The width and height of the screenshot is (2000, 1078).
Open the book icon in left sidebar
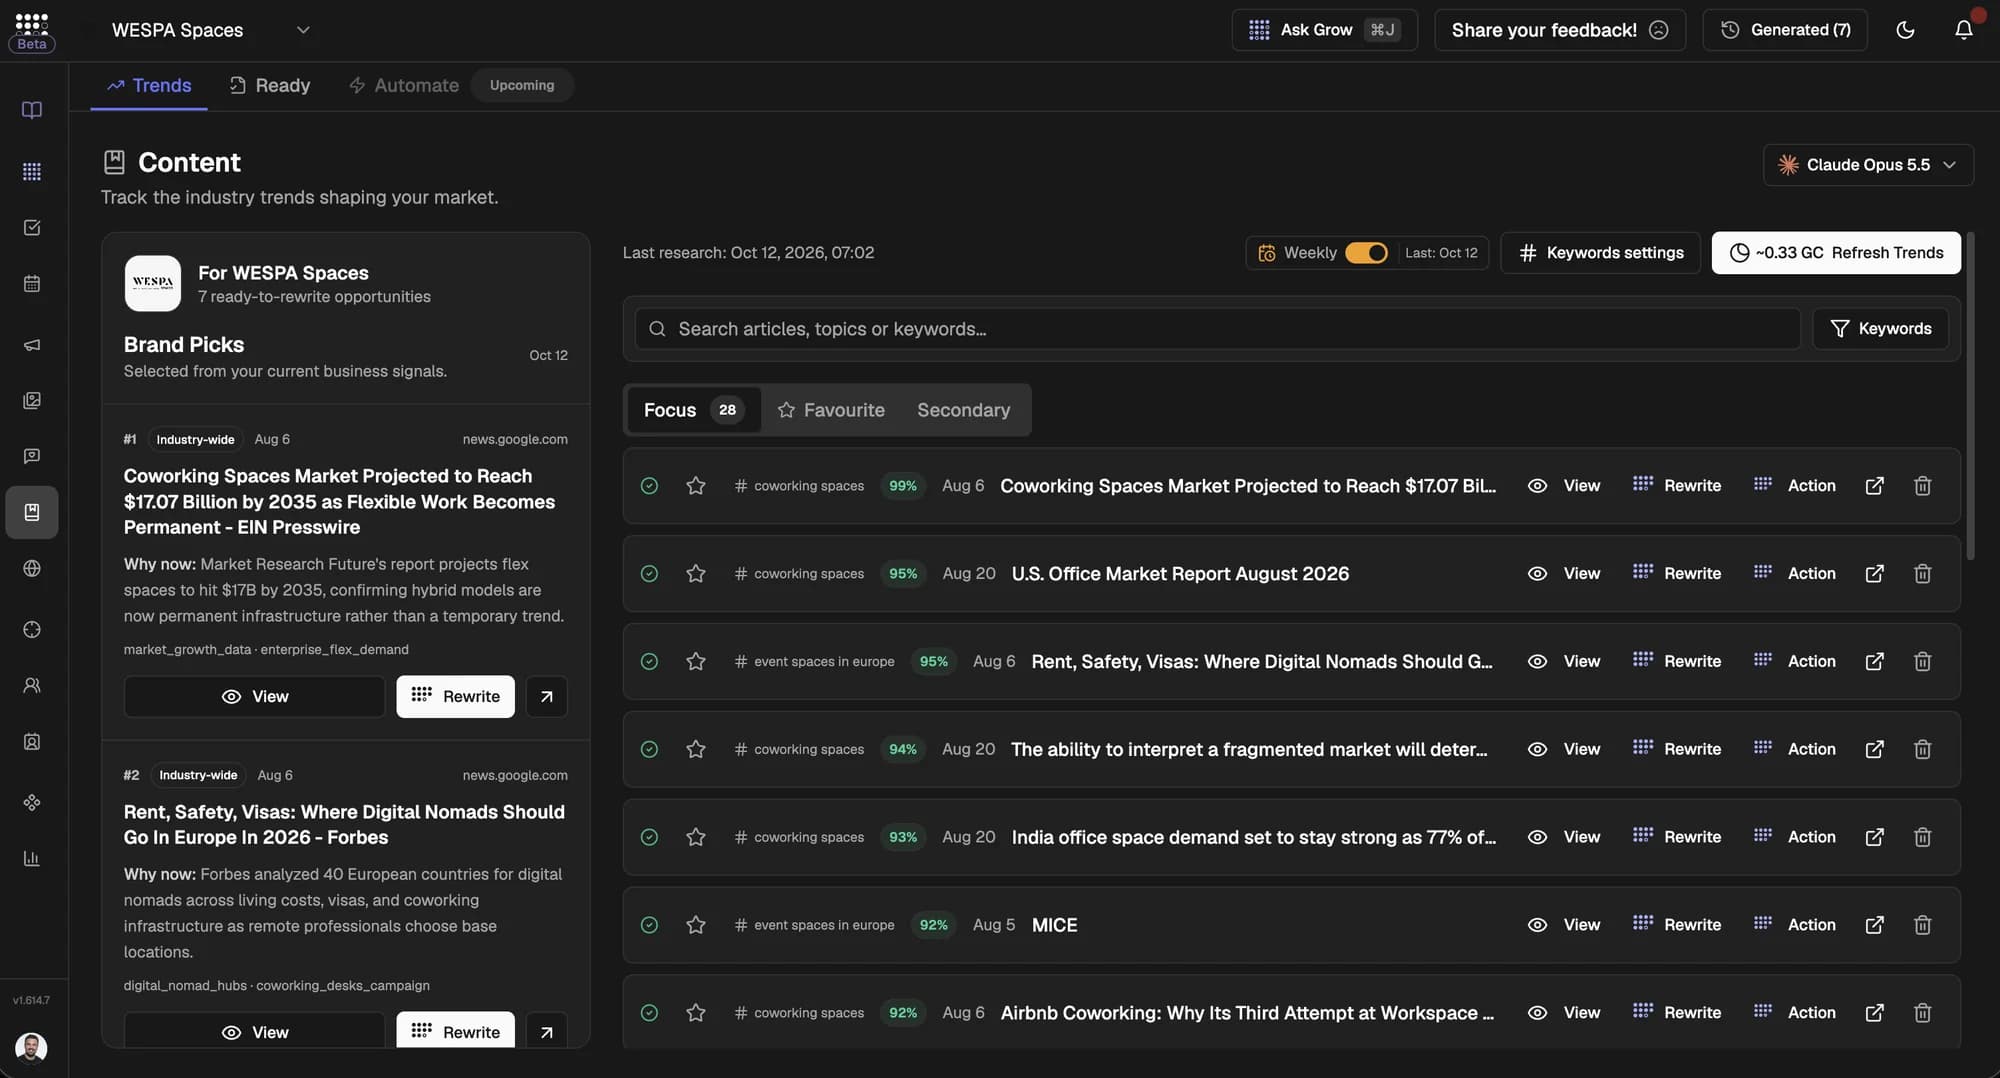32,110
